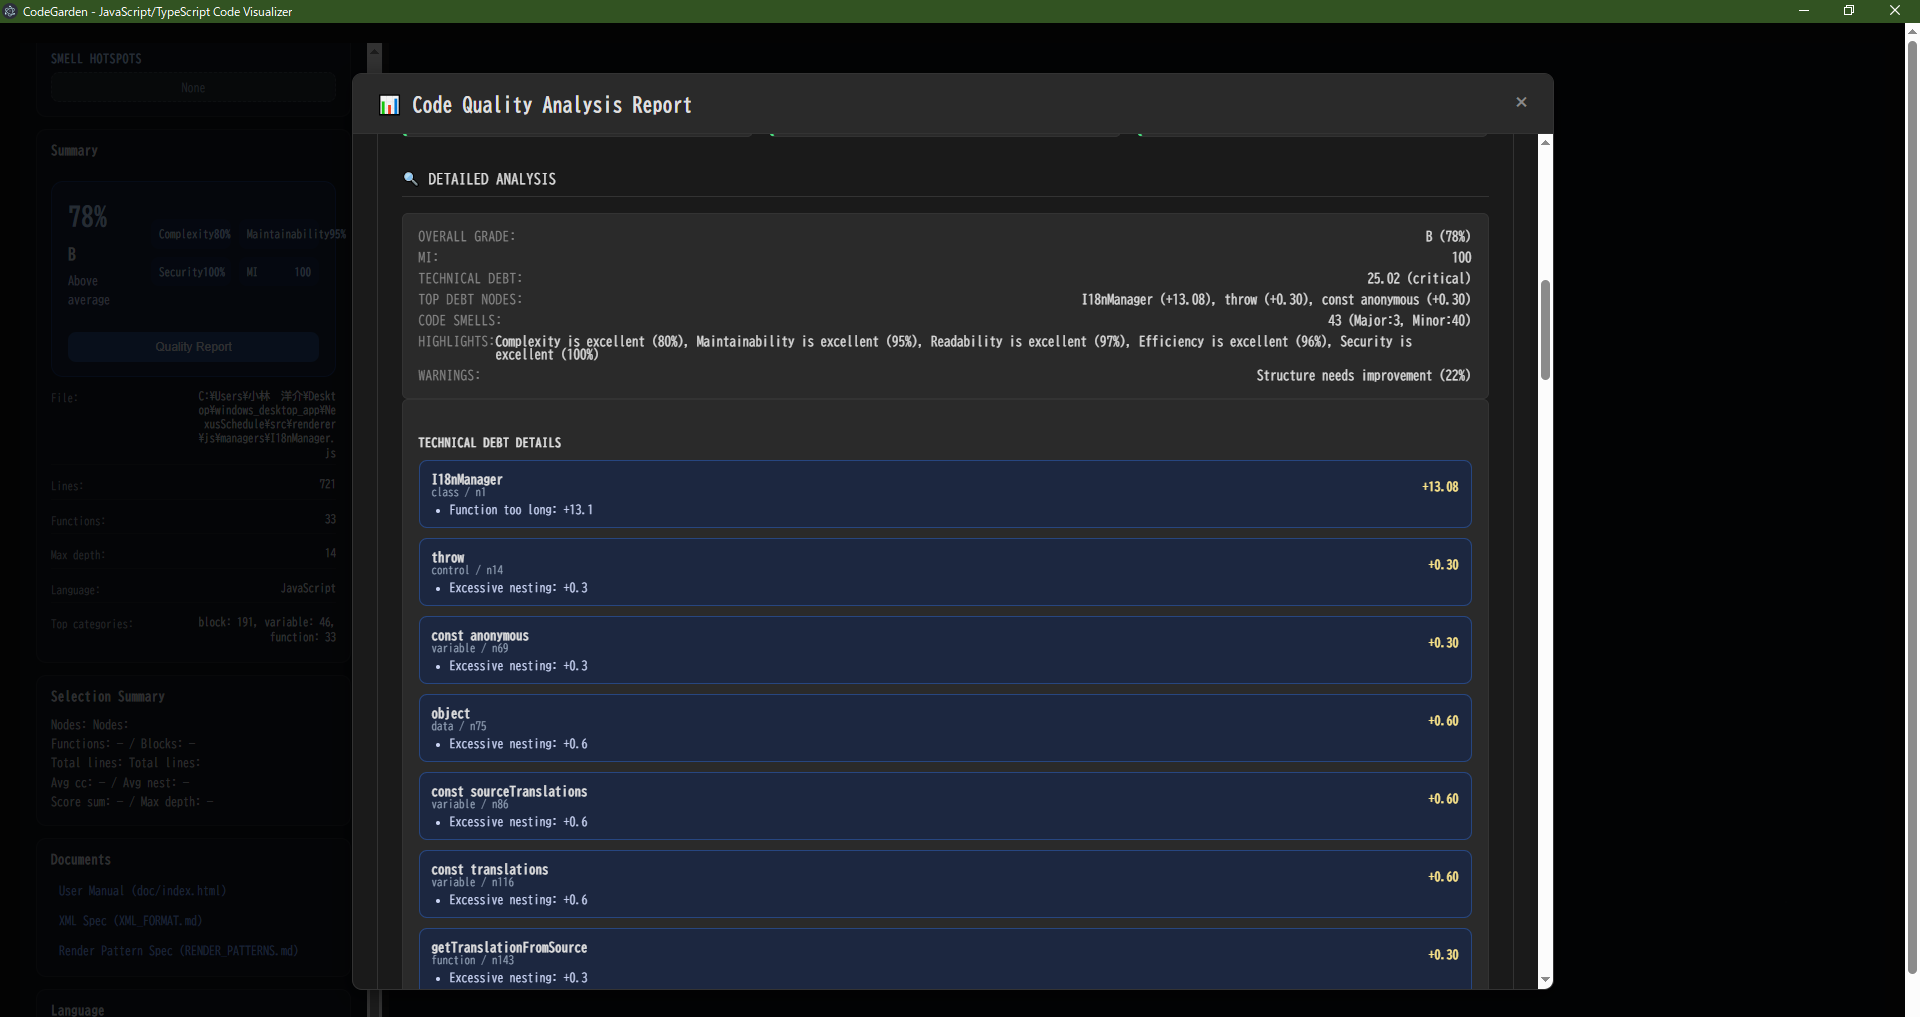
Task: Open the const anonymous debt entry
Action: click(x=944, y=650)
